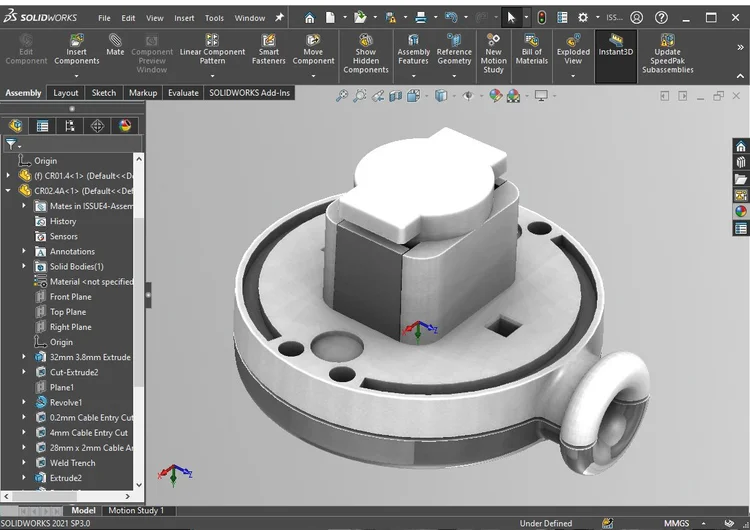
Task: Open the Options gear icon
Action: point(583,18)
